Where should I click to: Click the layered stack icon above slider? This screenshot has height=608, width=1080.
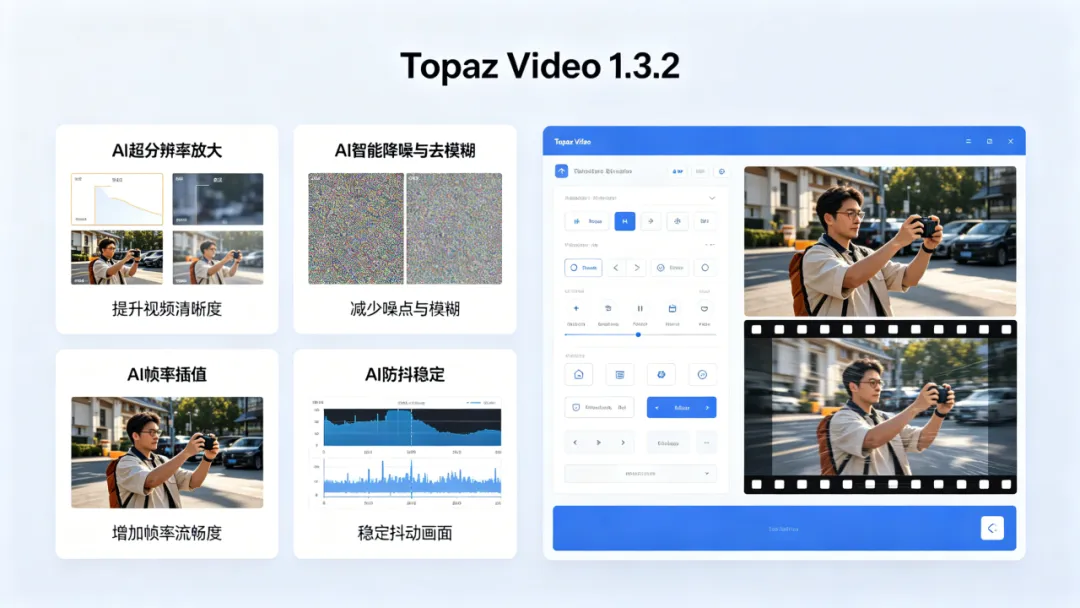tap(608, 308)
